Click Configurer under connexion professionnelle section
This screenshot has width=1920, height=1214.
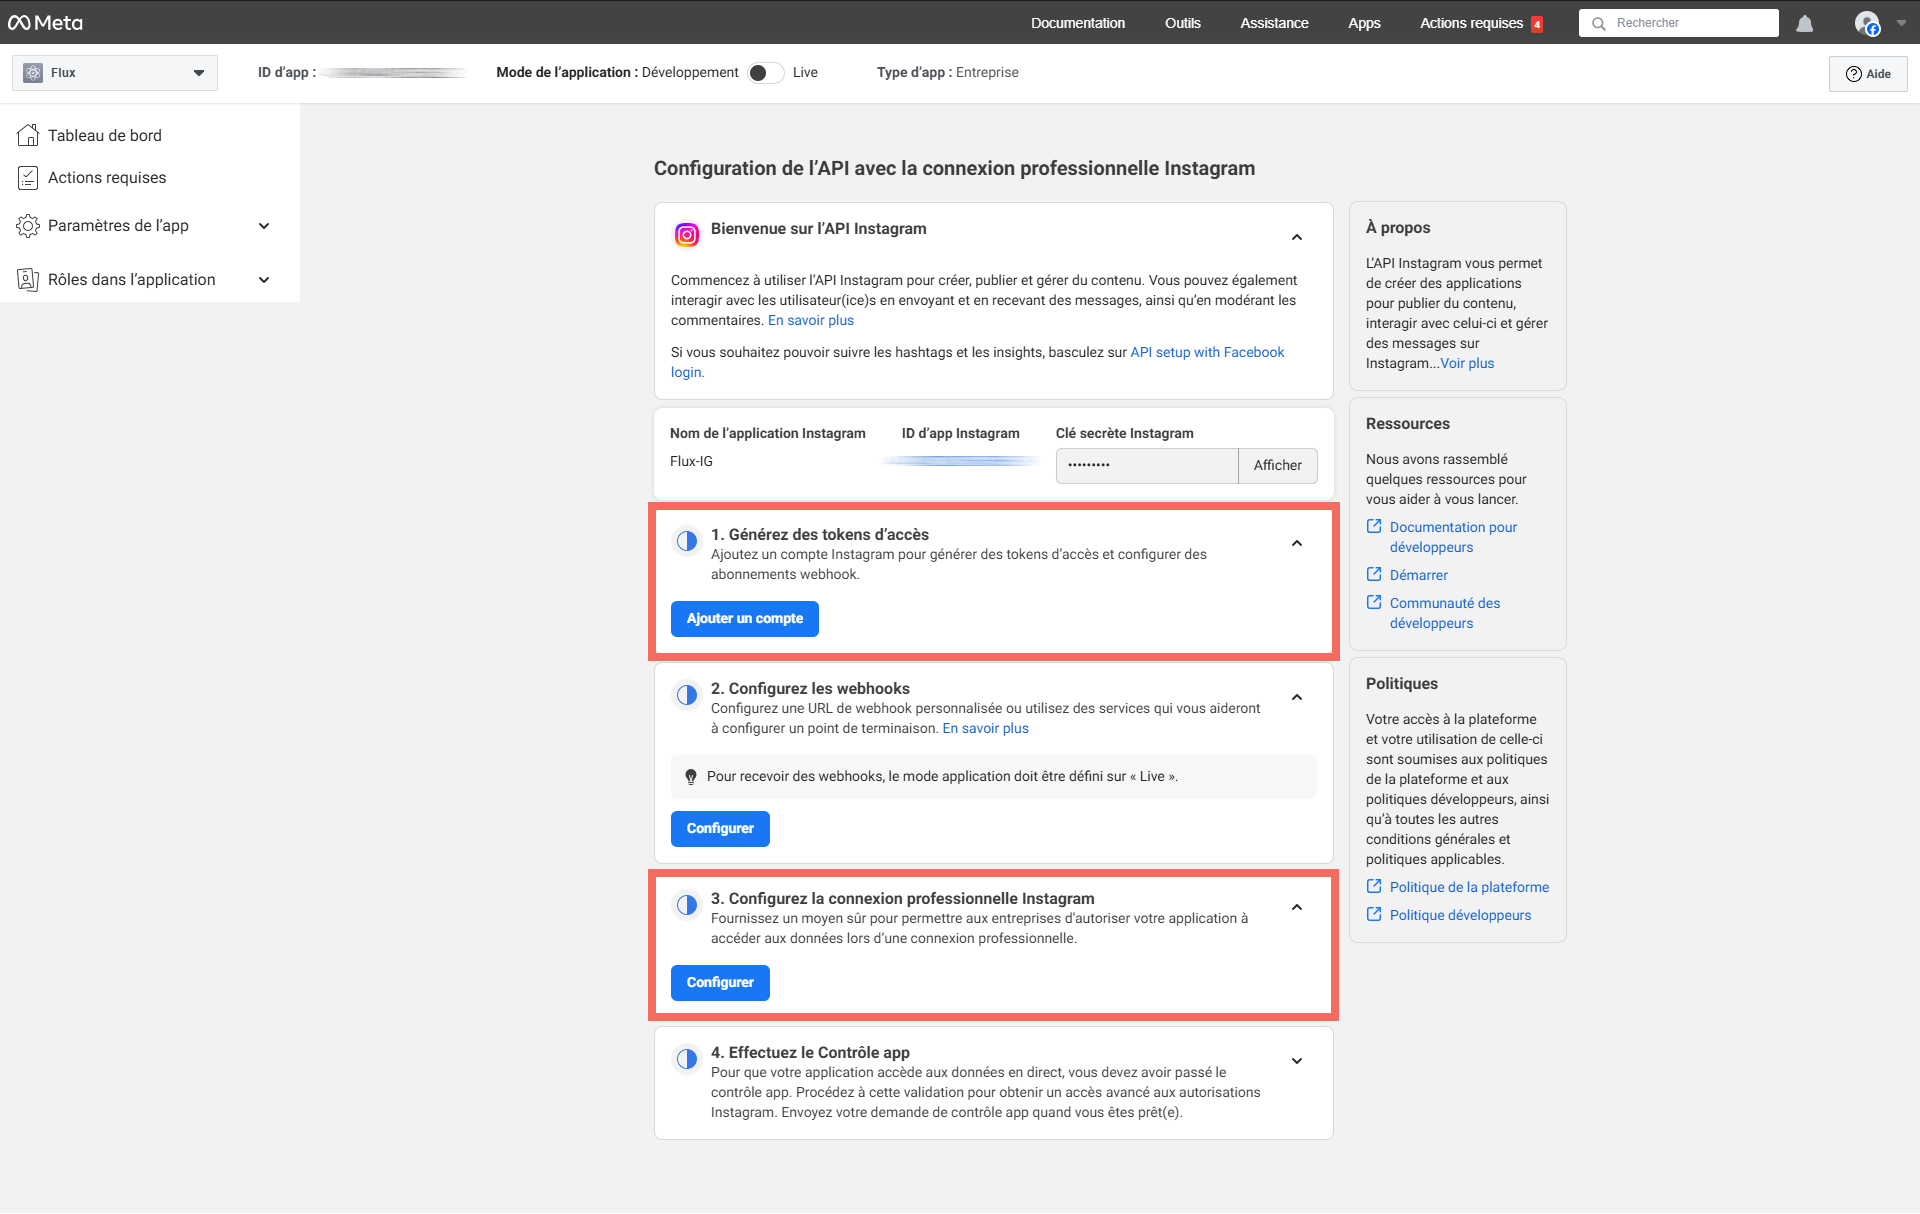pos(720,983)
